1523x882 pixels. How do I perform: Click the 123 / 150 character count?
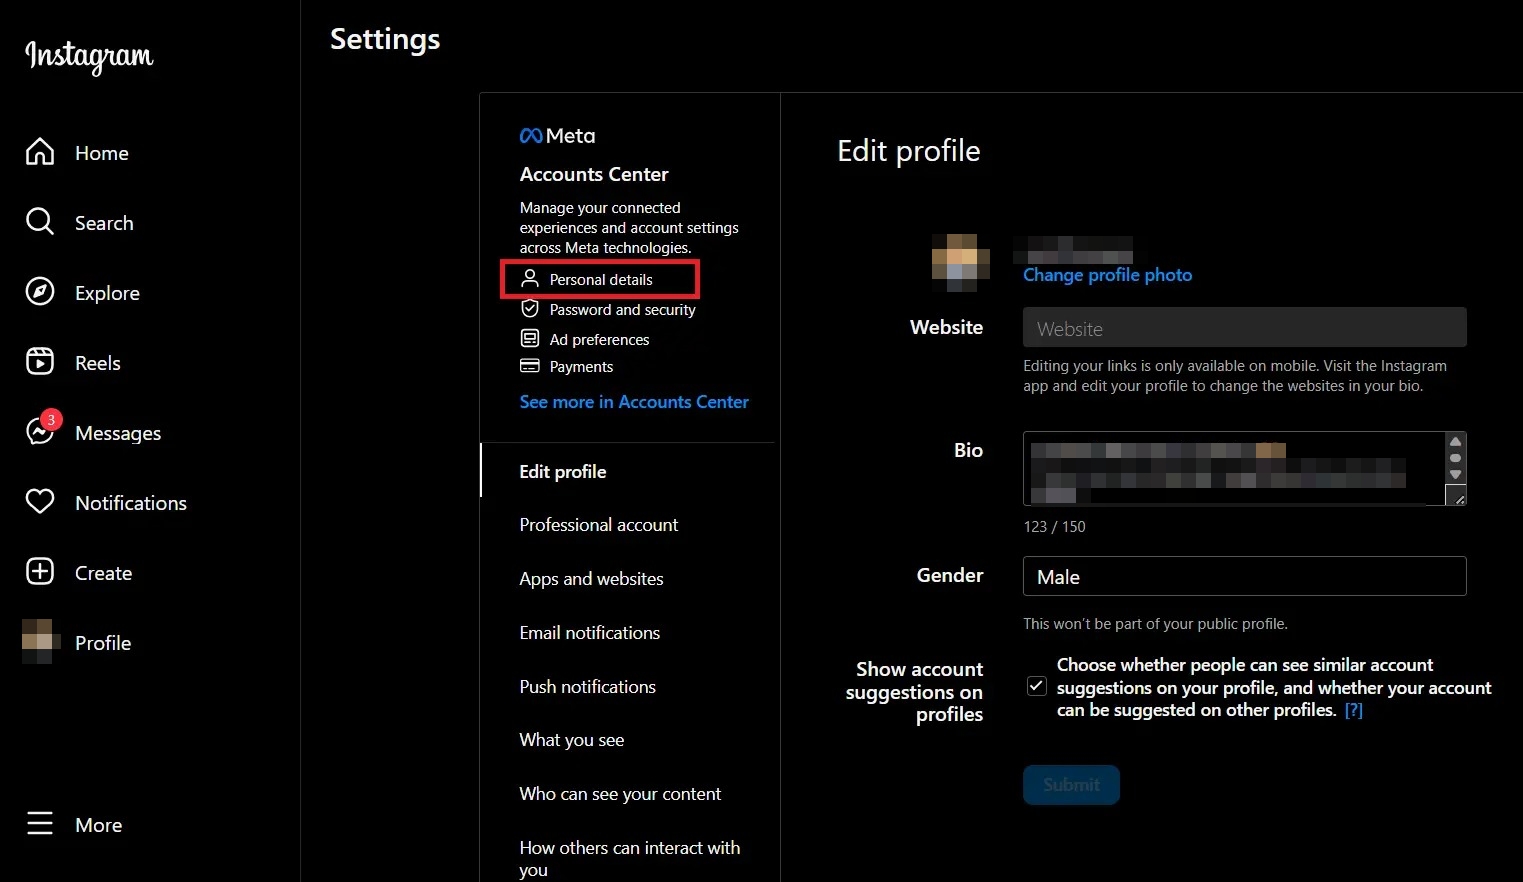tap(1054, 527)
